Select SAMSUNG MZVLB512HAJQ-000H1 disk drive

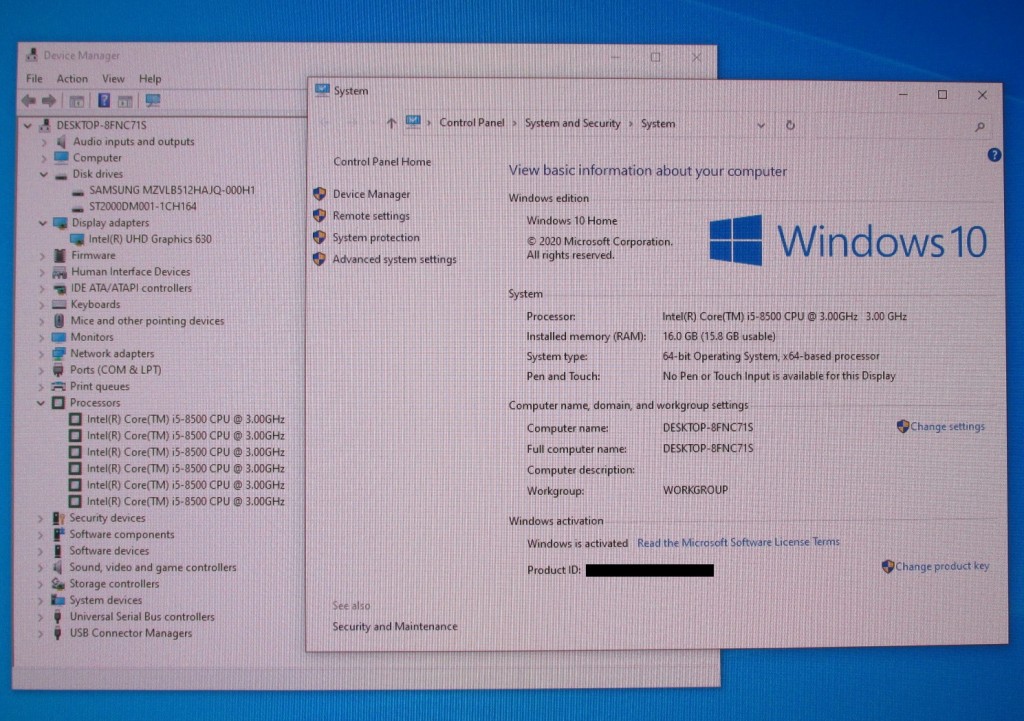[172, 190]
